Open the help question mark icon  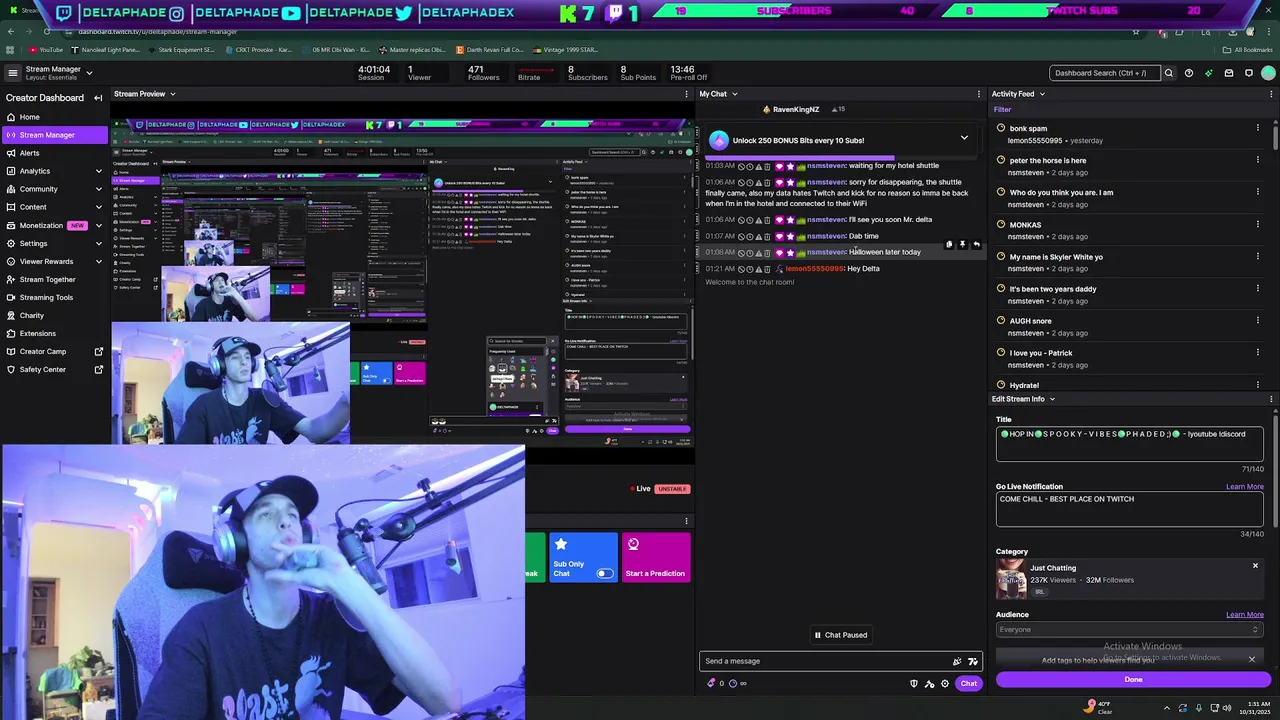coord(1188,73)
